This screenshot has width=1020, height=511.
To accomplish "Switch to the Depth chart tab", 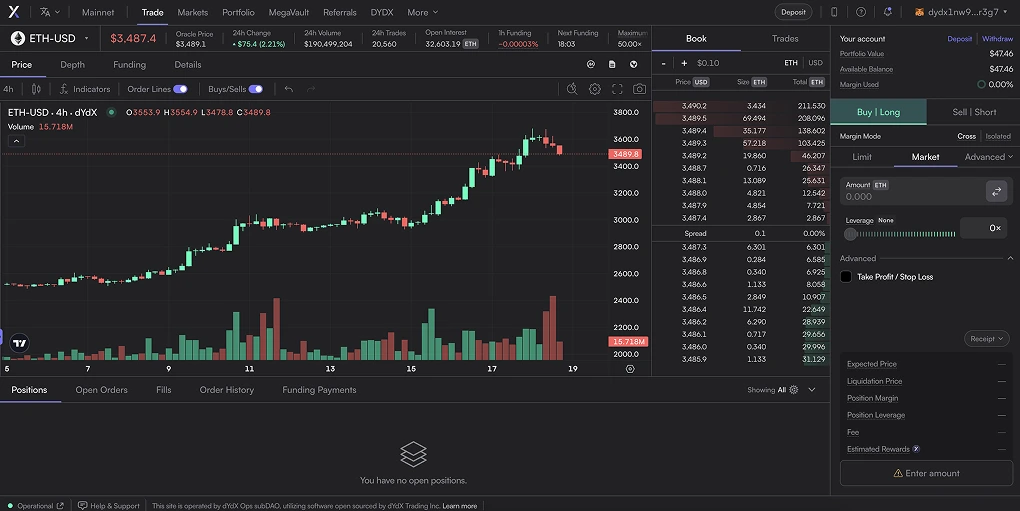I will pyautogui.click(x=72, y=64).
